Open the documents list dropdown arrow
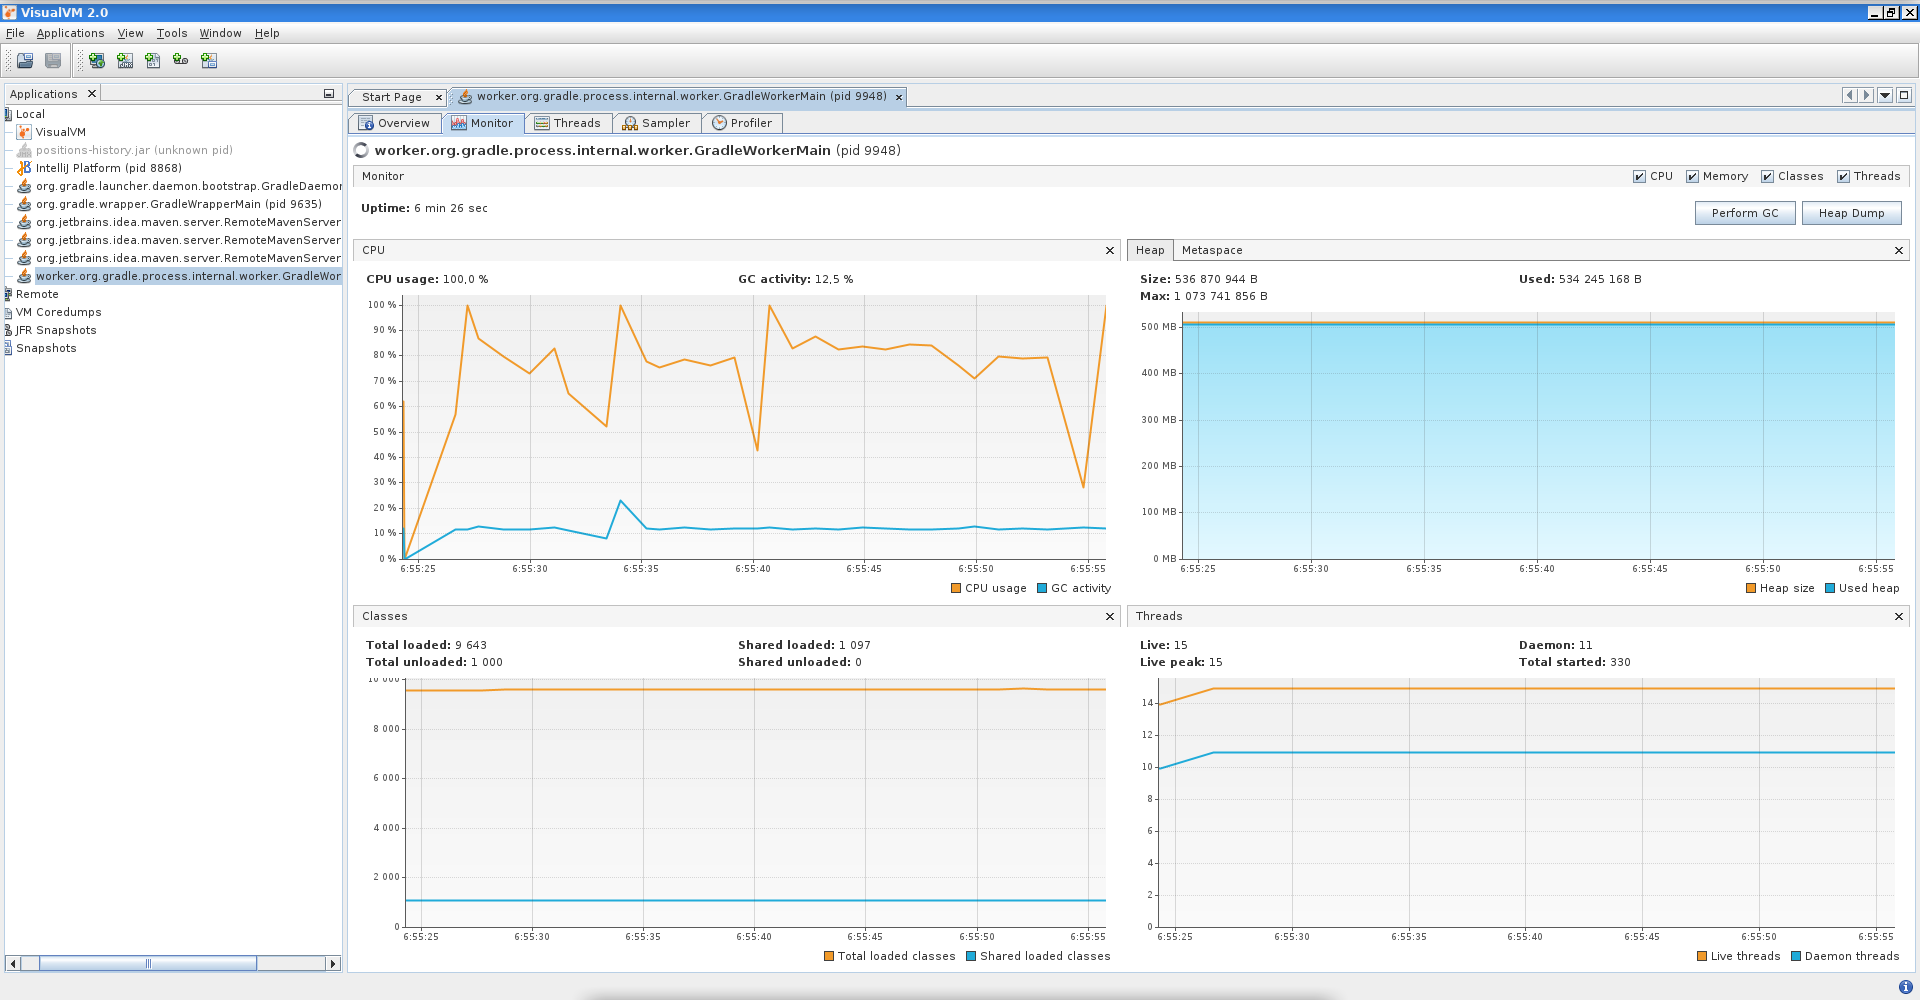1920x1000 pixels. pos(1885,95)
